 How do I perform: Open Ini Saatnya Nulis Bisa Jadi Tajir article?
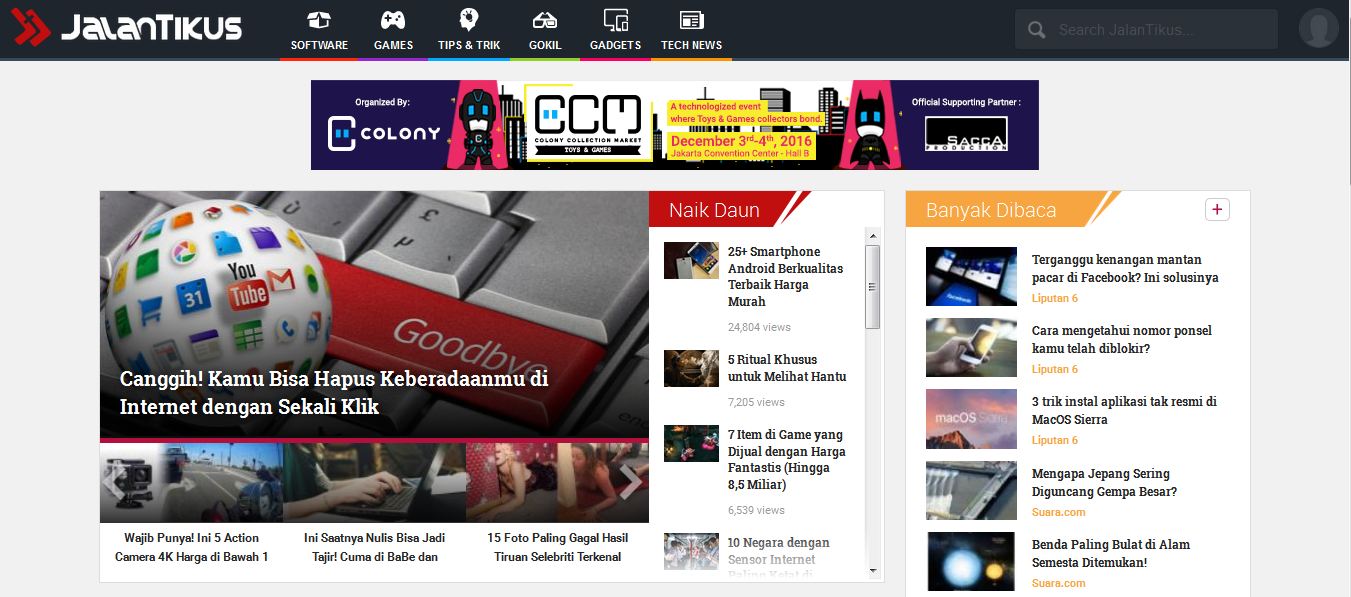374,547
